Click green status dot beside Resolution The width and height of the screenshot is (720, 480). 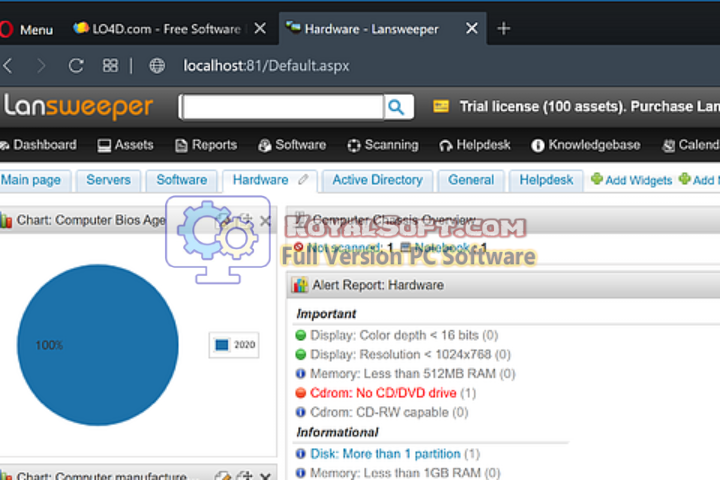[x=301, y=355]
